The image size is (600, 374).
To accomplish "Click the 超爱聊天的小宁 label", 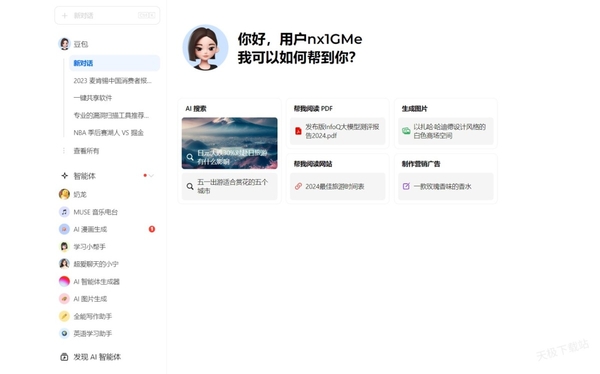I will [x=96, y=264].
